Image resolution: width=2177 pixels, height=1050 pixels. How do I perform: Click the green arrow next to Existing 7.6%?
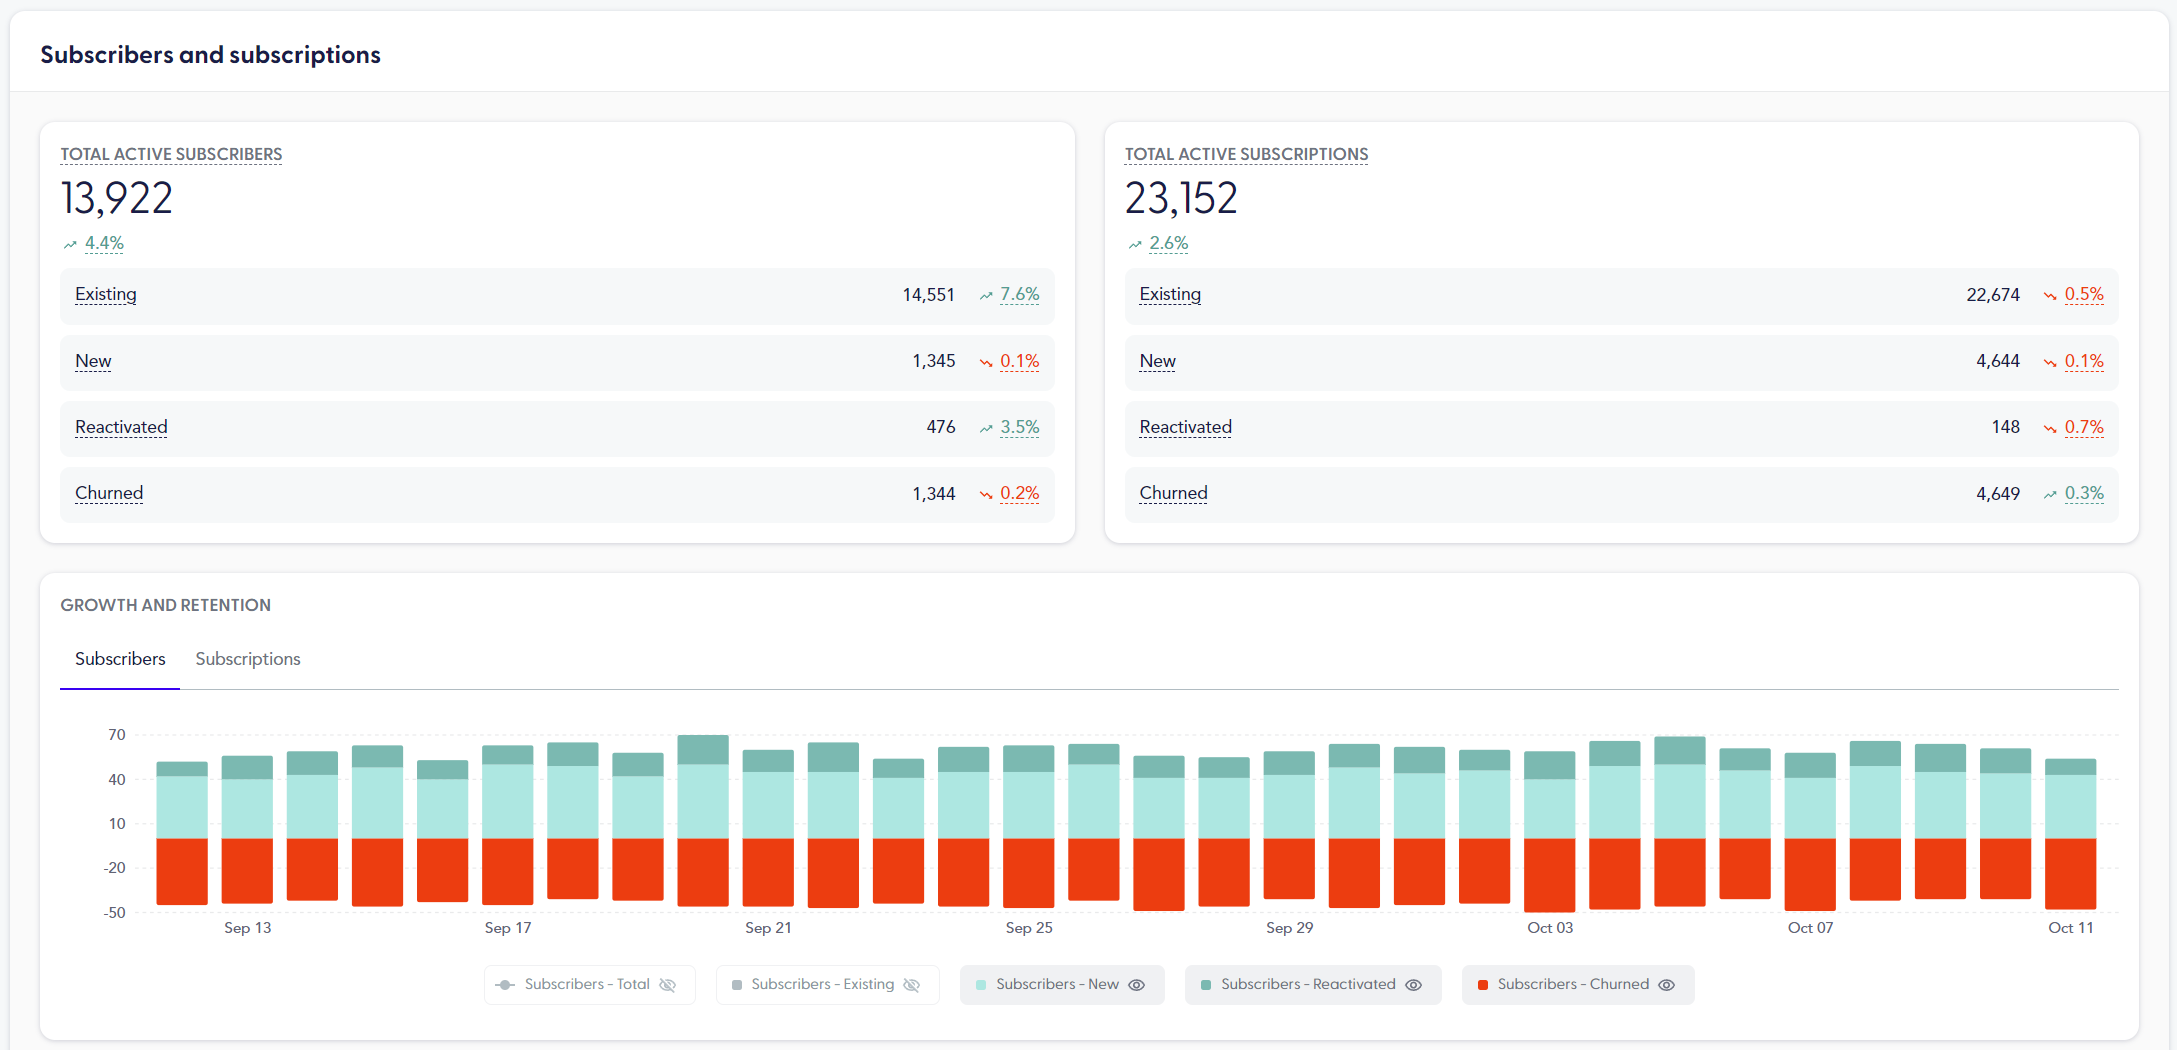coord(984,294)
